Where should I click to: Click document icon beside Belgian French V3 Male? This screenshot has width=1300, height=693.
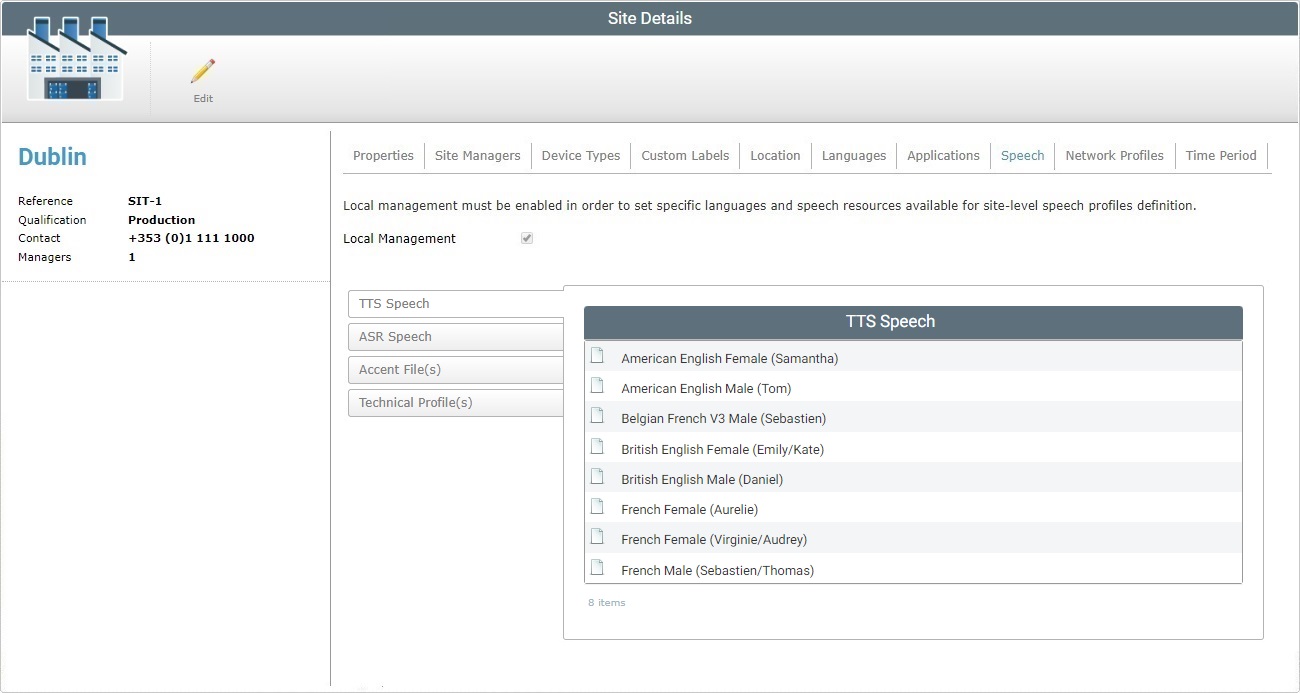point(597,416)
